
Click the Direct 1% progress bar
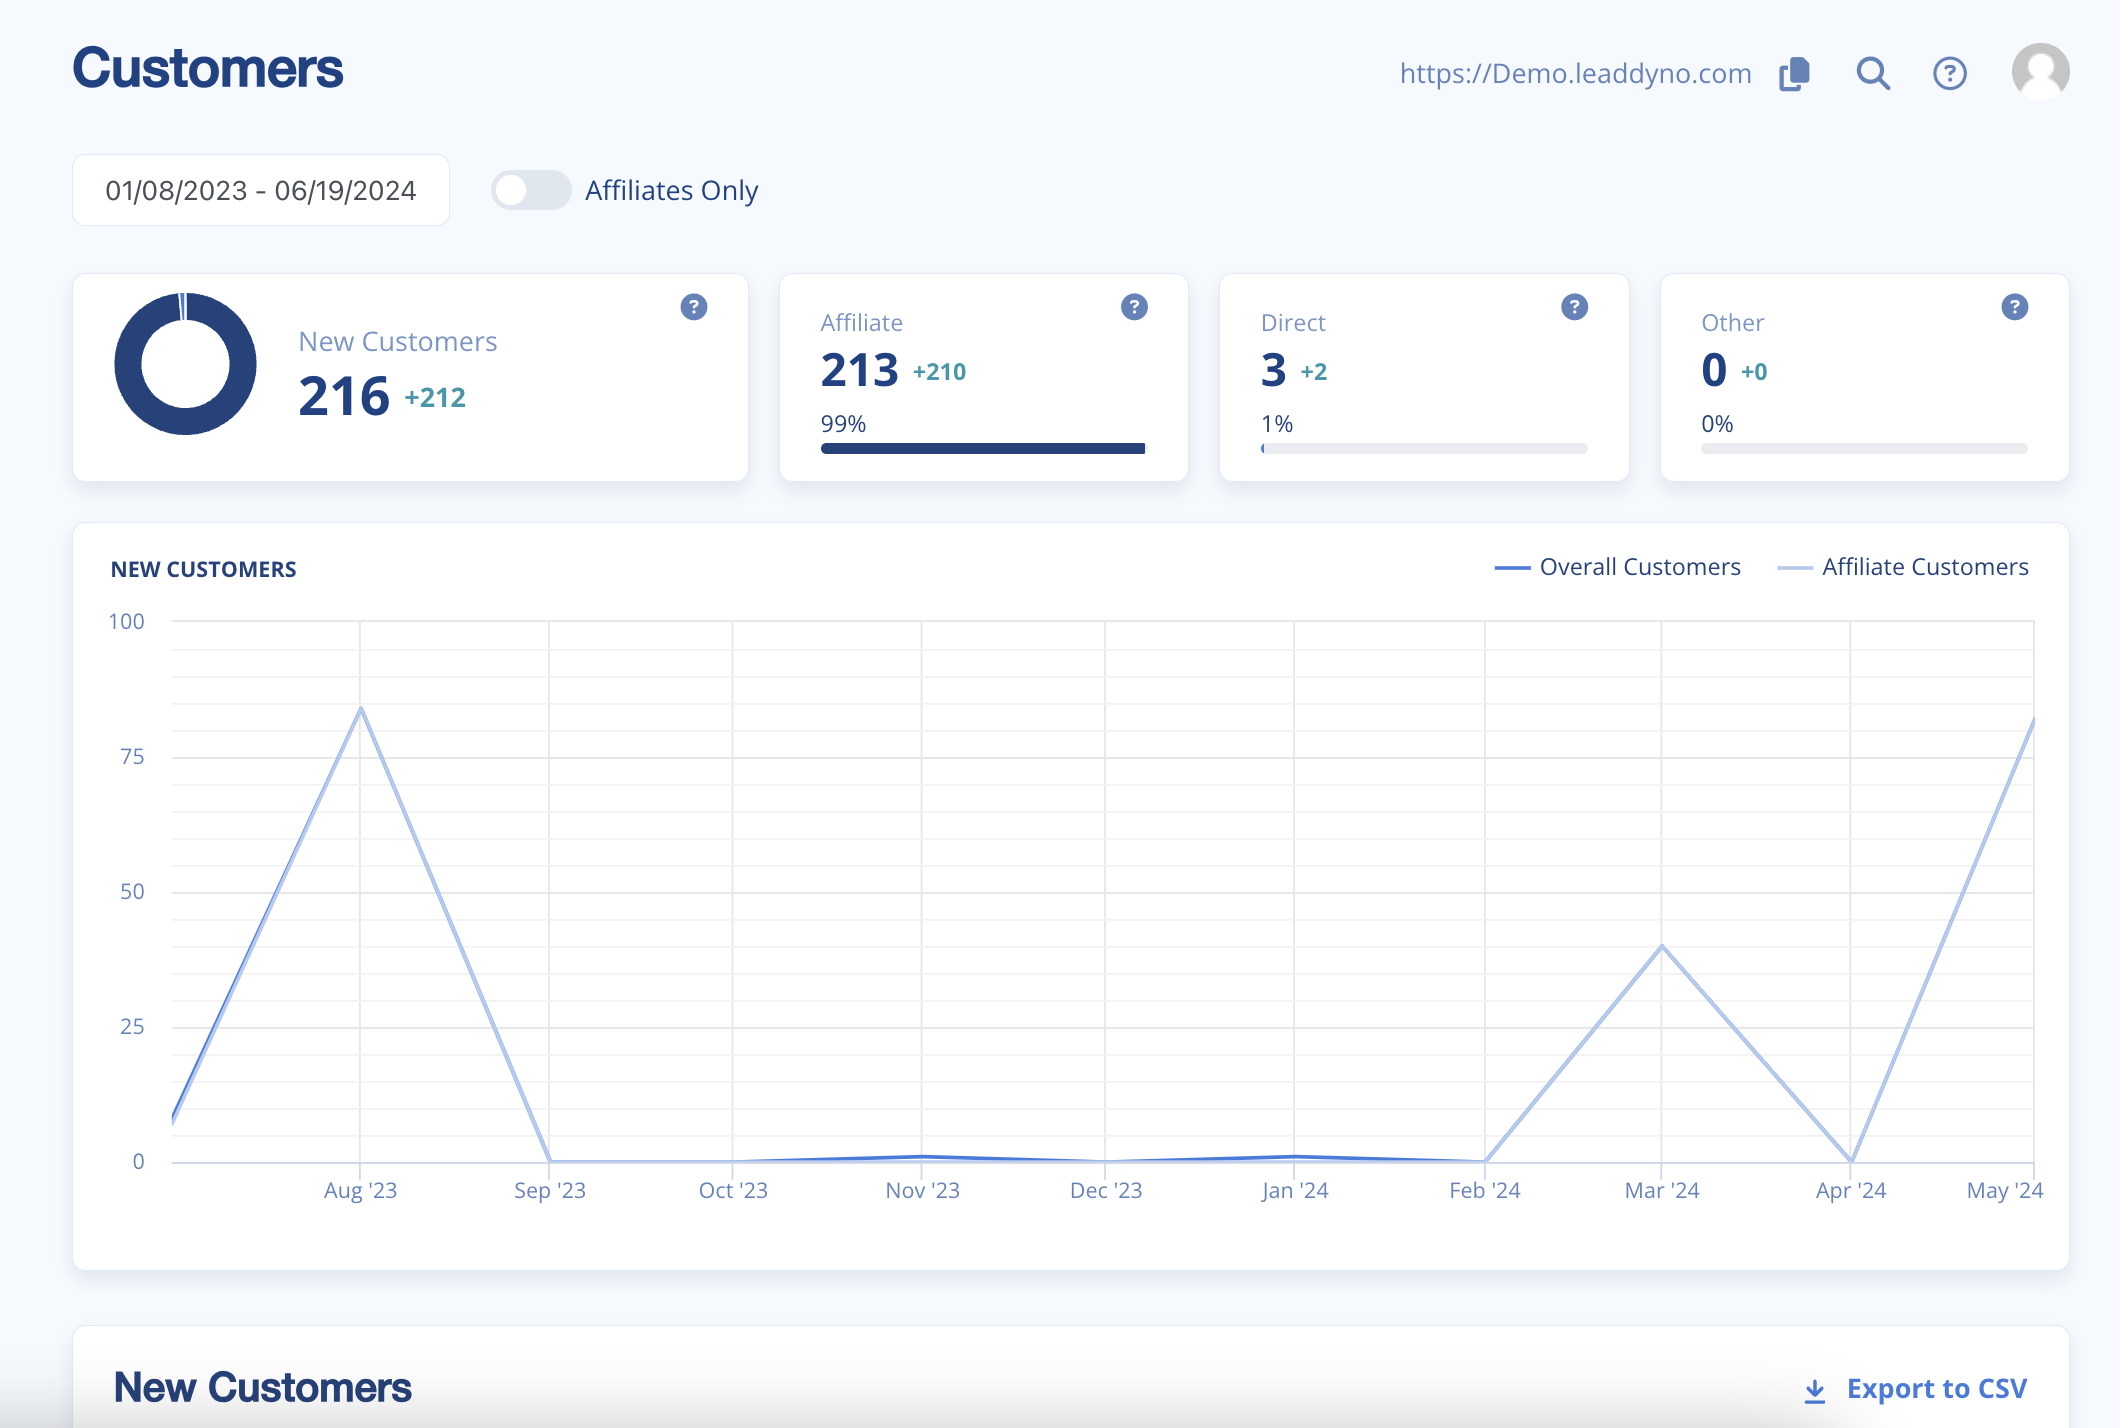click(x=1424, y=449)
